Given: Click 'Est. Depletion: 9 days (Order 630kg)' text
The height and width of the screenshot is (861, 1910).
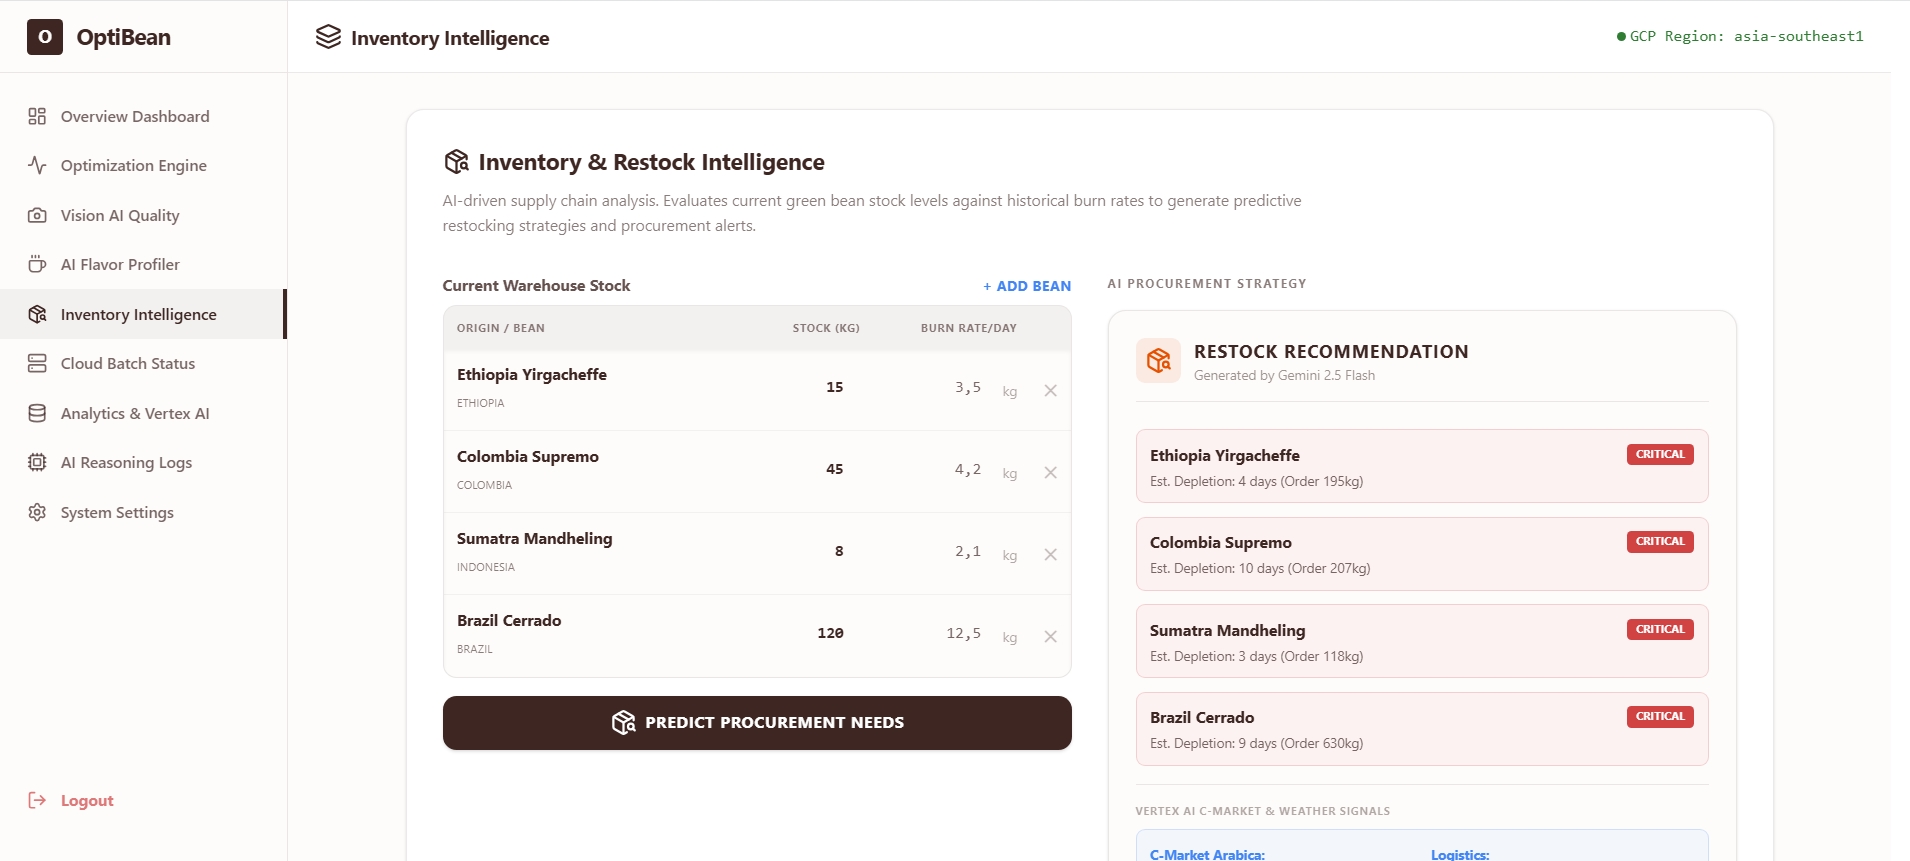Looking at the screenshot, I should pyautogui.click(x=1256, y=743).
